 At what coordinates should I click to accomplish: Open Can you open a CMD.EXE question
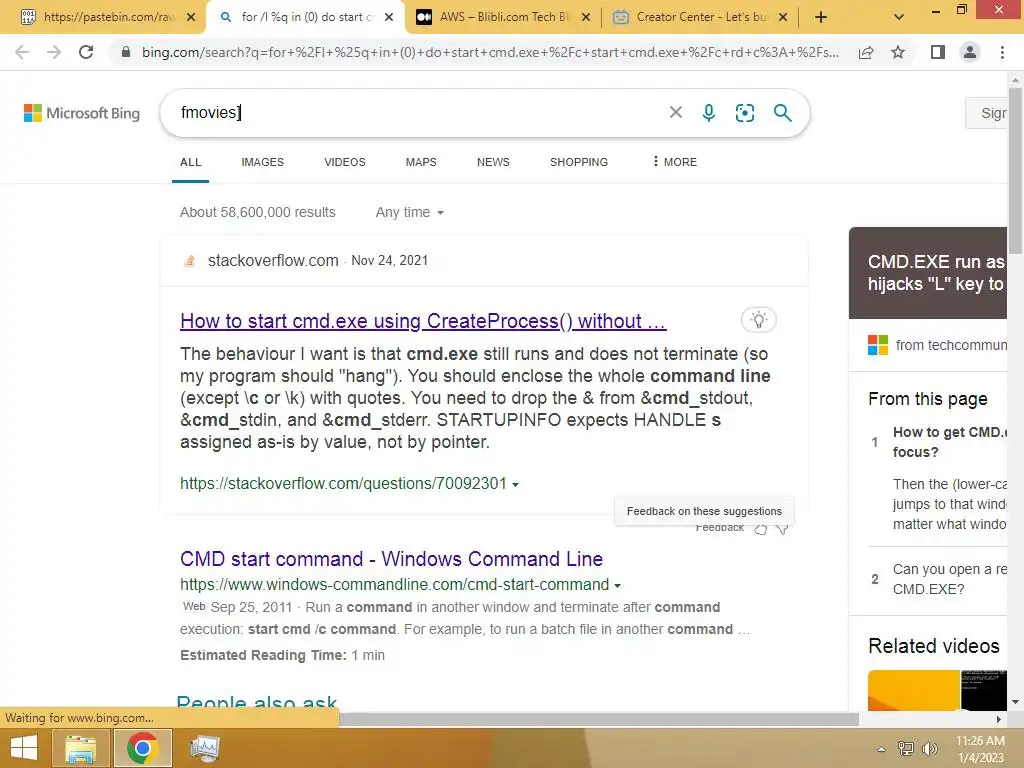click(x=949, y=579)
